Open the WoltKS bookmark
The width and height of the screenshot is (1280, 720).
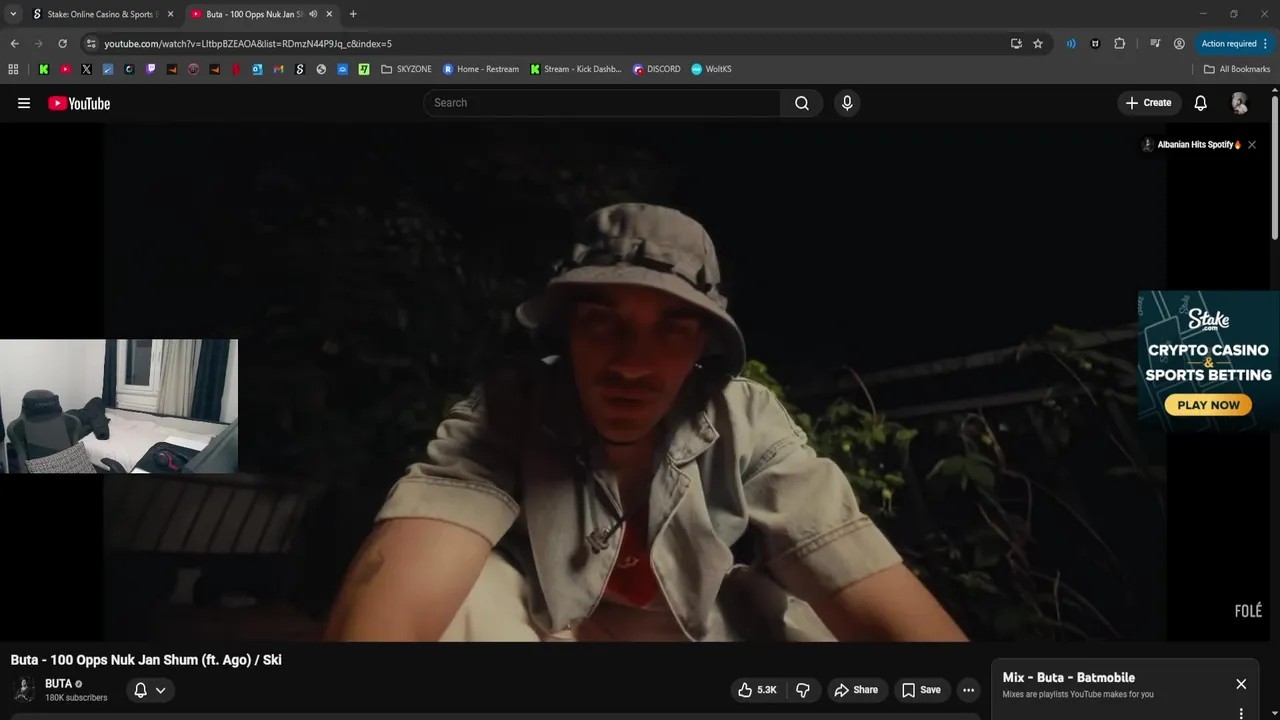(712, 69)
